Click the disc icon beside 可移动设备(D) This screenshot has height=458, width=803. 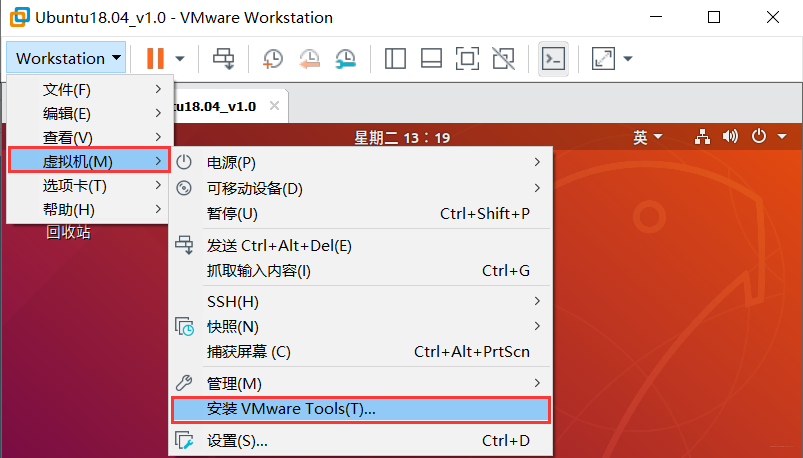(184, 188)
